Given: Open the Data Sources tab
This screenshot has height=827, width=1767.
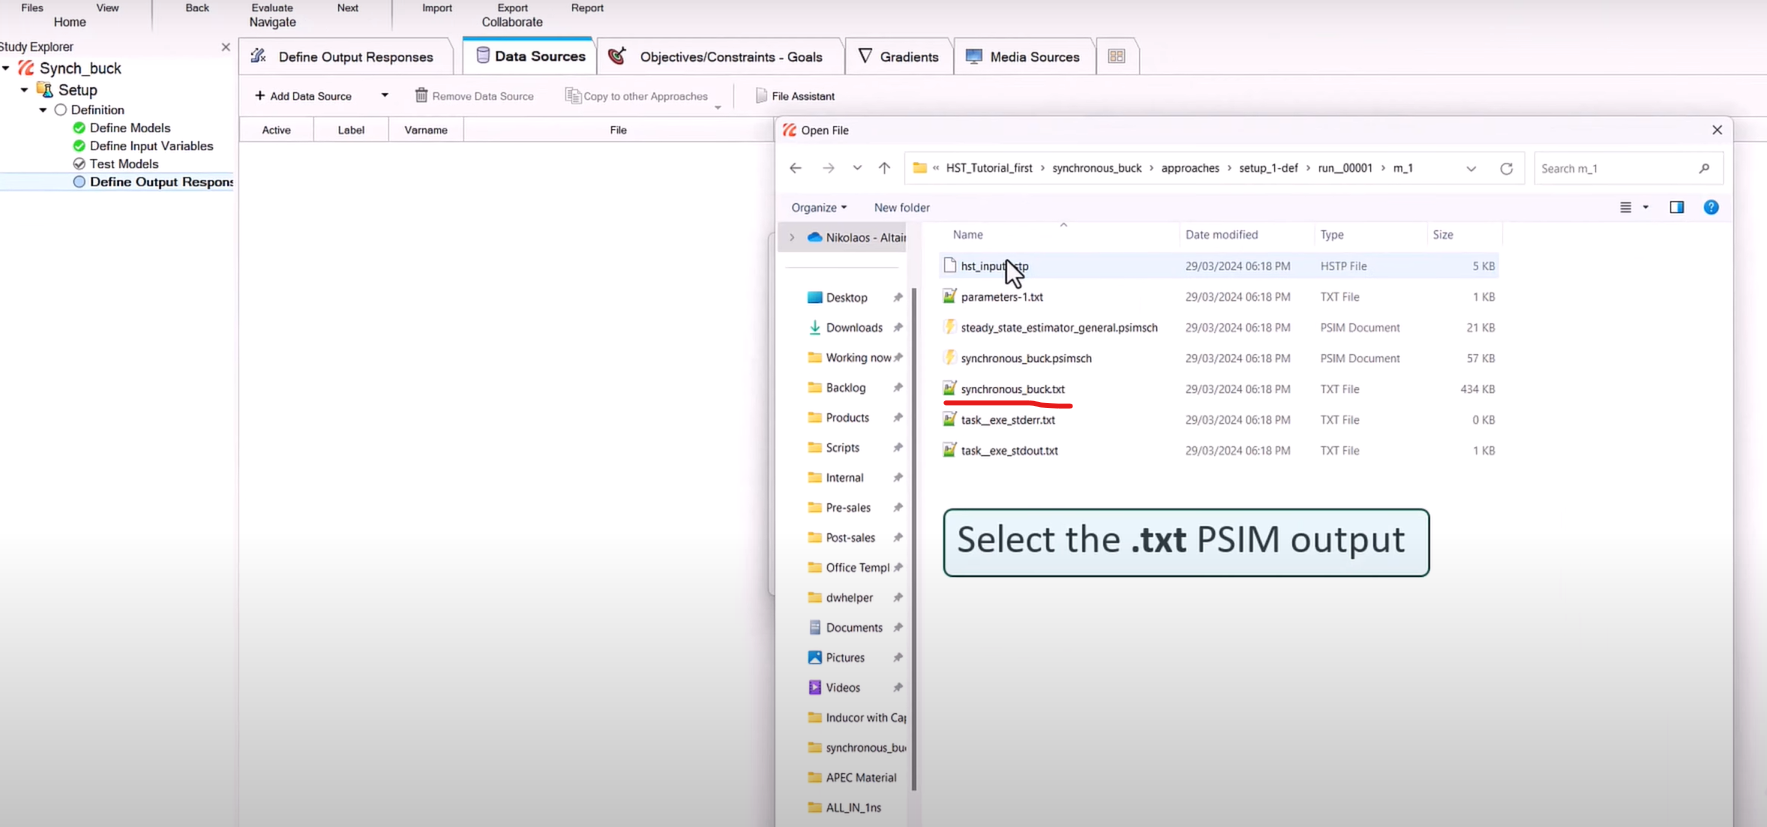Looking at the screenshot, I should tap(530, 56).
